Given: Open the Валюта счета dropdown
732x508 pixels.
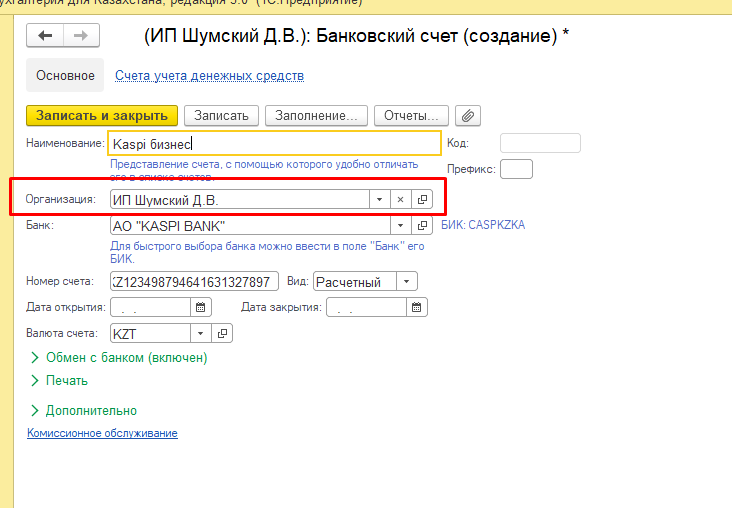Looking at the screenshot, I should 201,333.
